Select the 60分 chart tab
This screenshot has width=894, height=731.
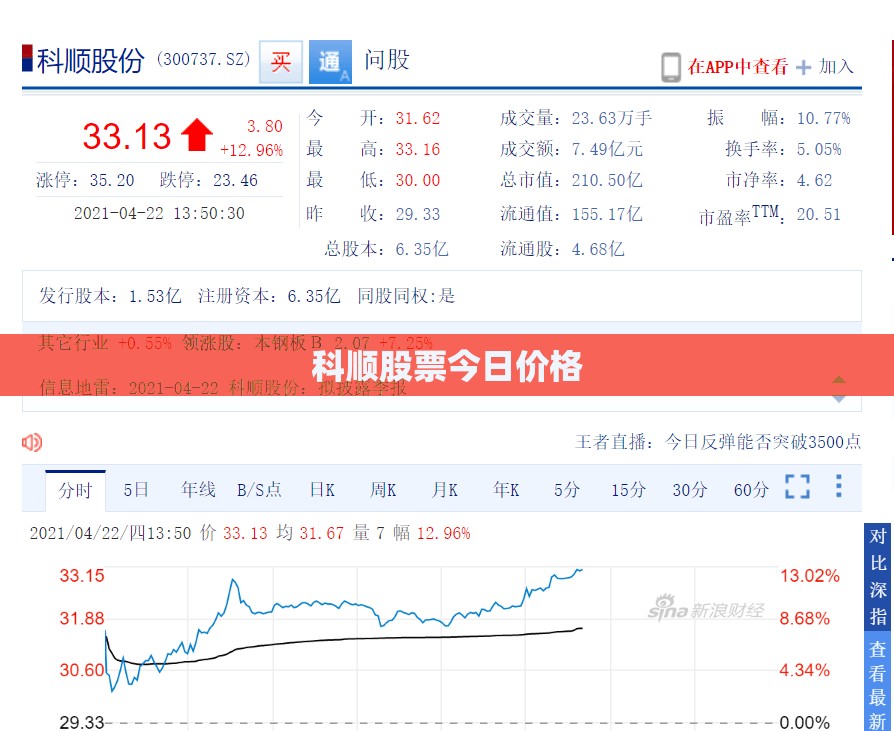[751, 490]
